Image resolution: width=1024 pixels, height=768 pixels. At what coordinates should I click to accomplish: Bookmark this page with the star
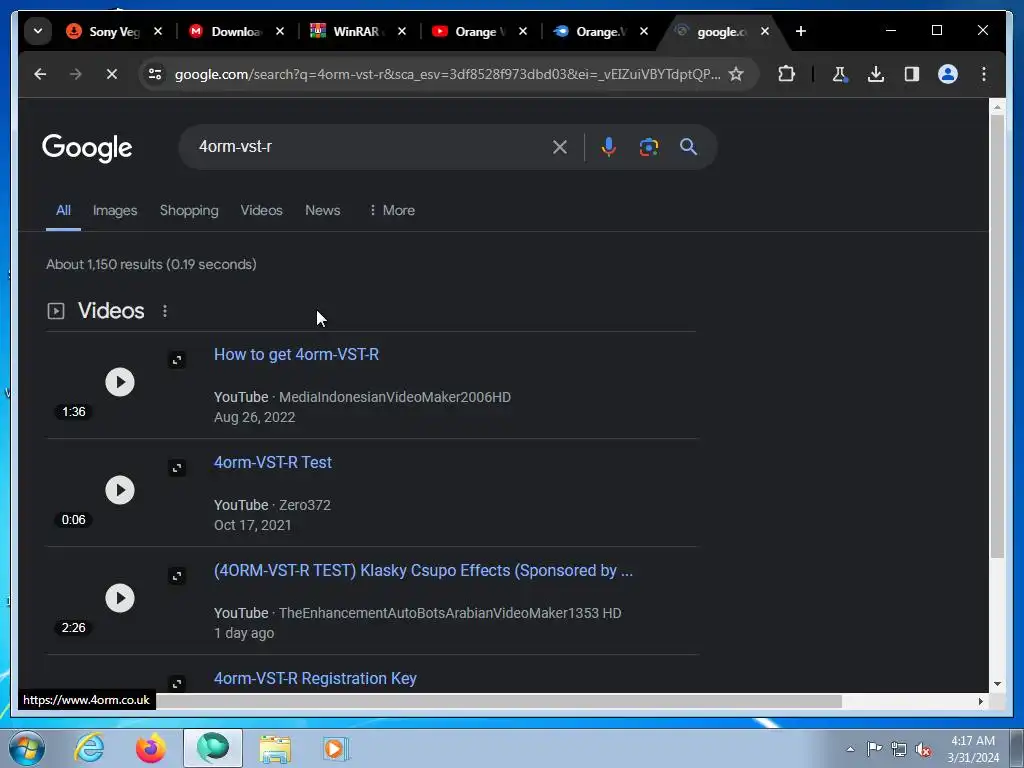tap(736, 74)
